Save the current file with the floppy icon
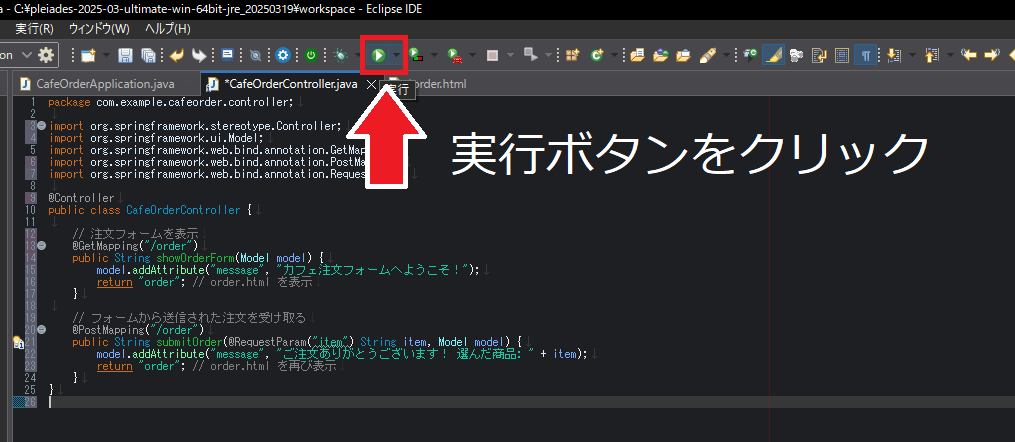The height and width of the screenshot is (442, 1015). [126, 55]
